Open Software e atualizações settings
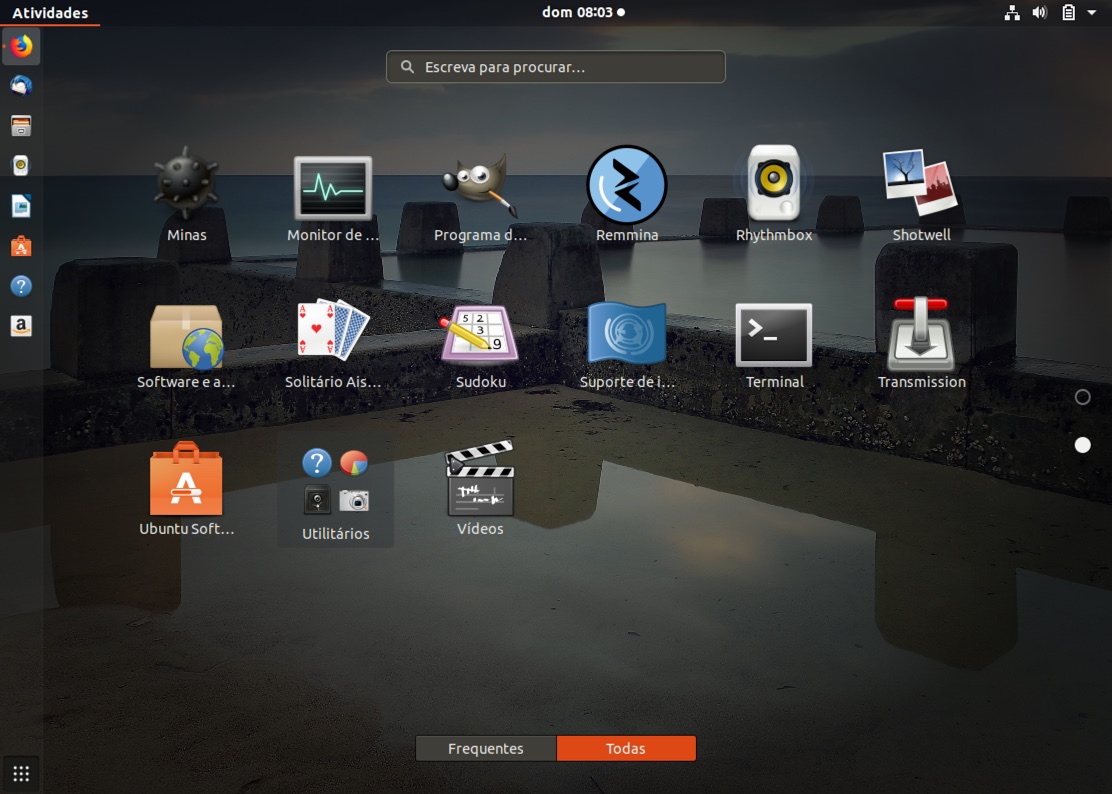Viewport: 1112px width, 794px height. tap(186, 331)
